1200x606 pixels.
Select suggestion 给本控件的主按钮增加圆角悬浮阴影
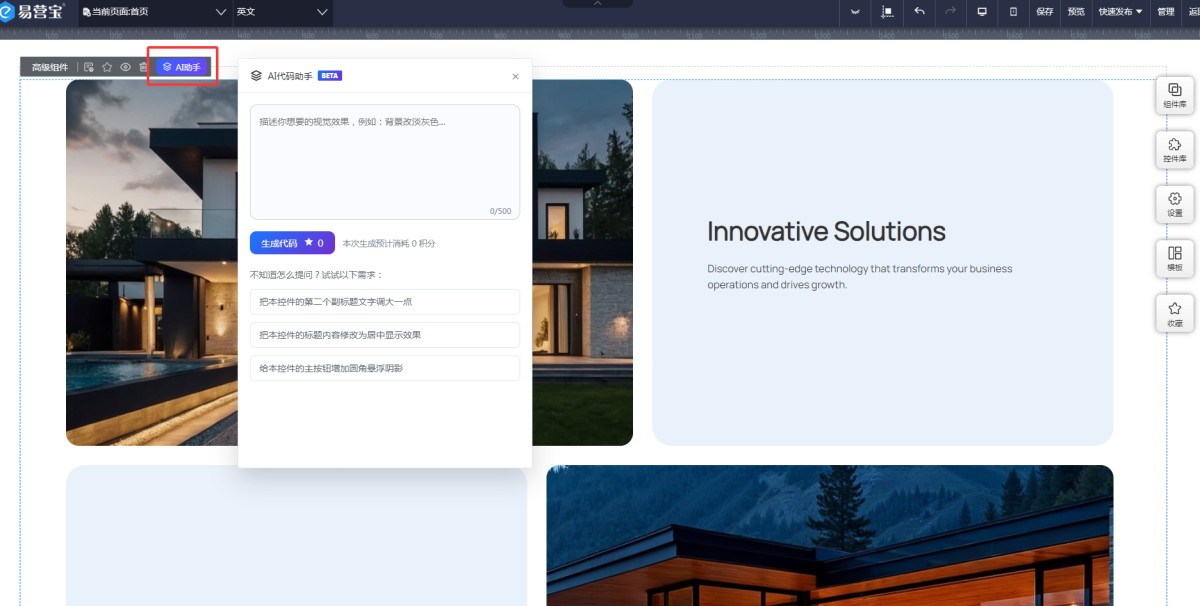pos(385,368)
